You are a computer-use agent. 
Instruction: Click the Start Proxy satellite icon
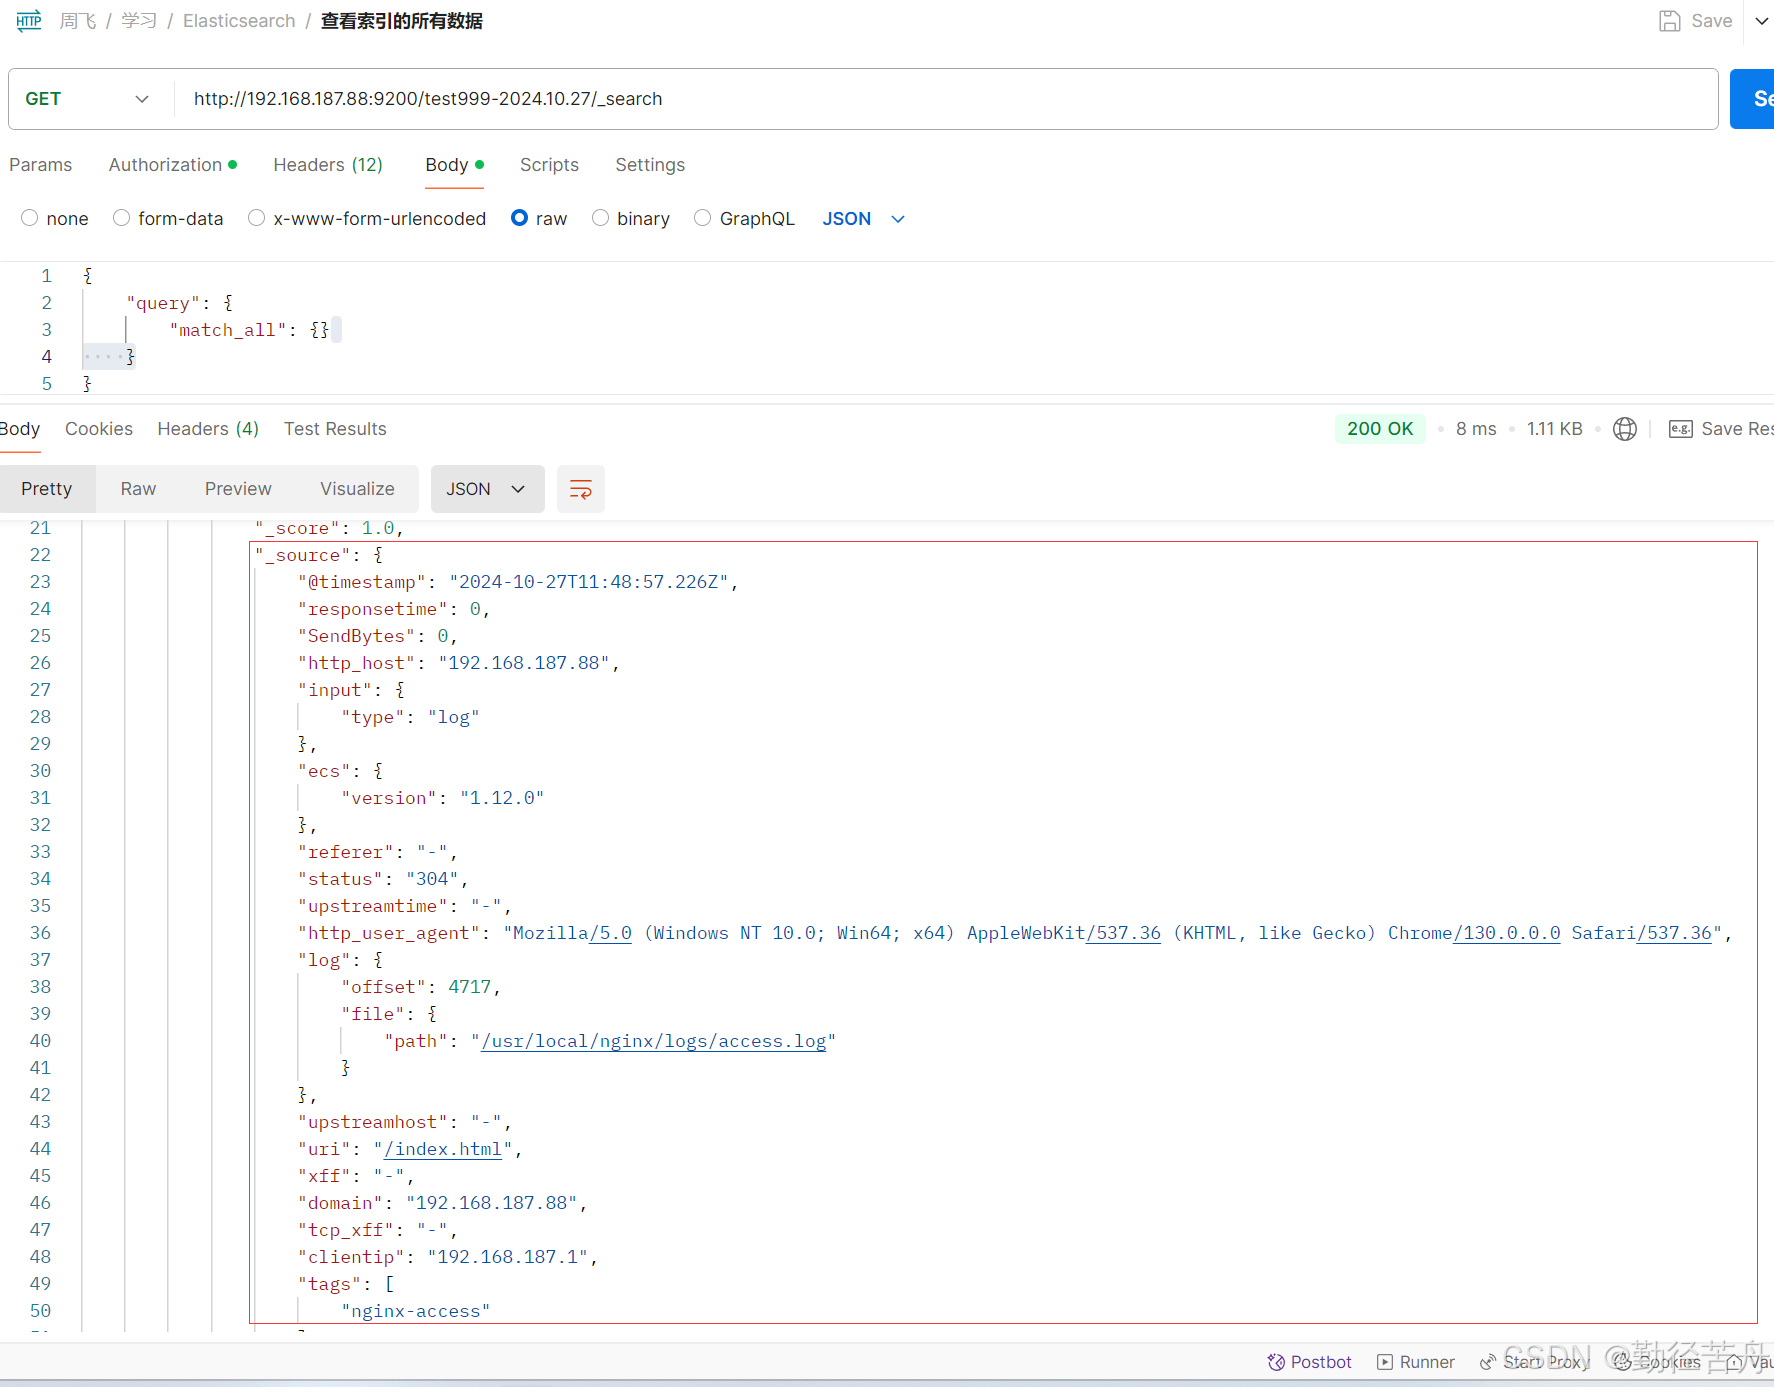click(1488, 1362)
